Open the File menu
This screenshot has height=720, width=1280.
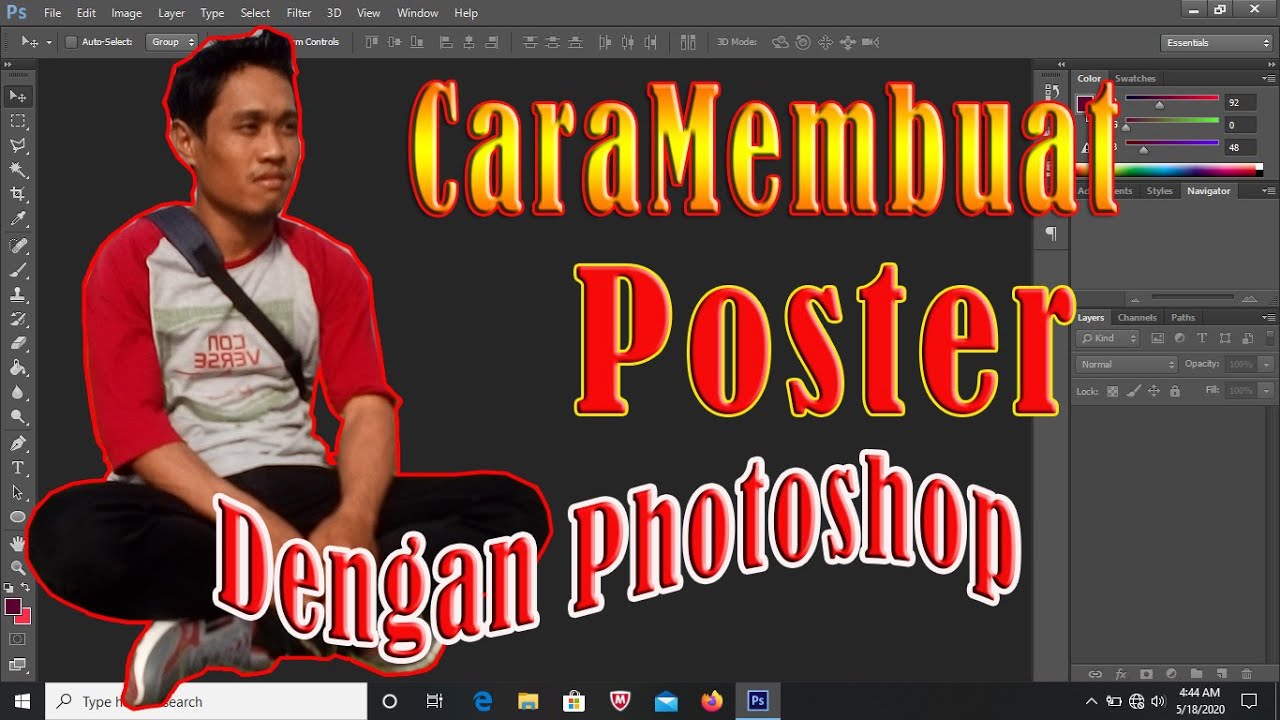(53, 13)
